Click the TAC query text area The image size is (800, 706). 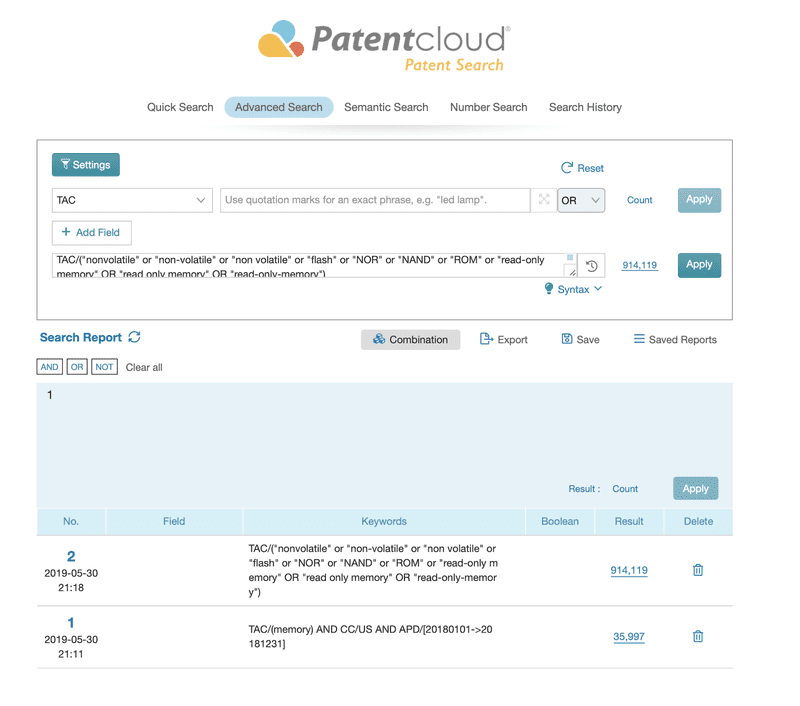(x=314, y=265)
